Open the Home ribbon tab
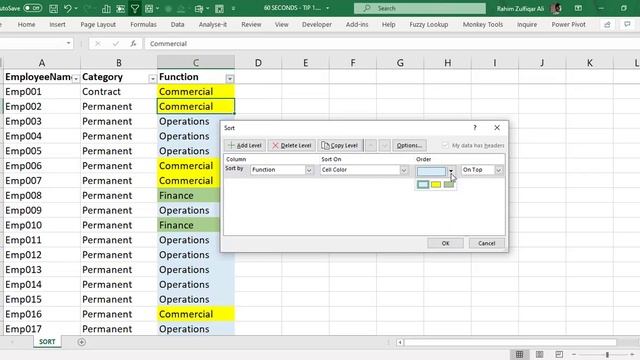Image resolution: width=640 pixels, height=360 pixels. [26, 24]
